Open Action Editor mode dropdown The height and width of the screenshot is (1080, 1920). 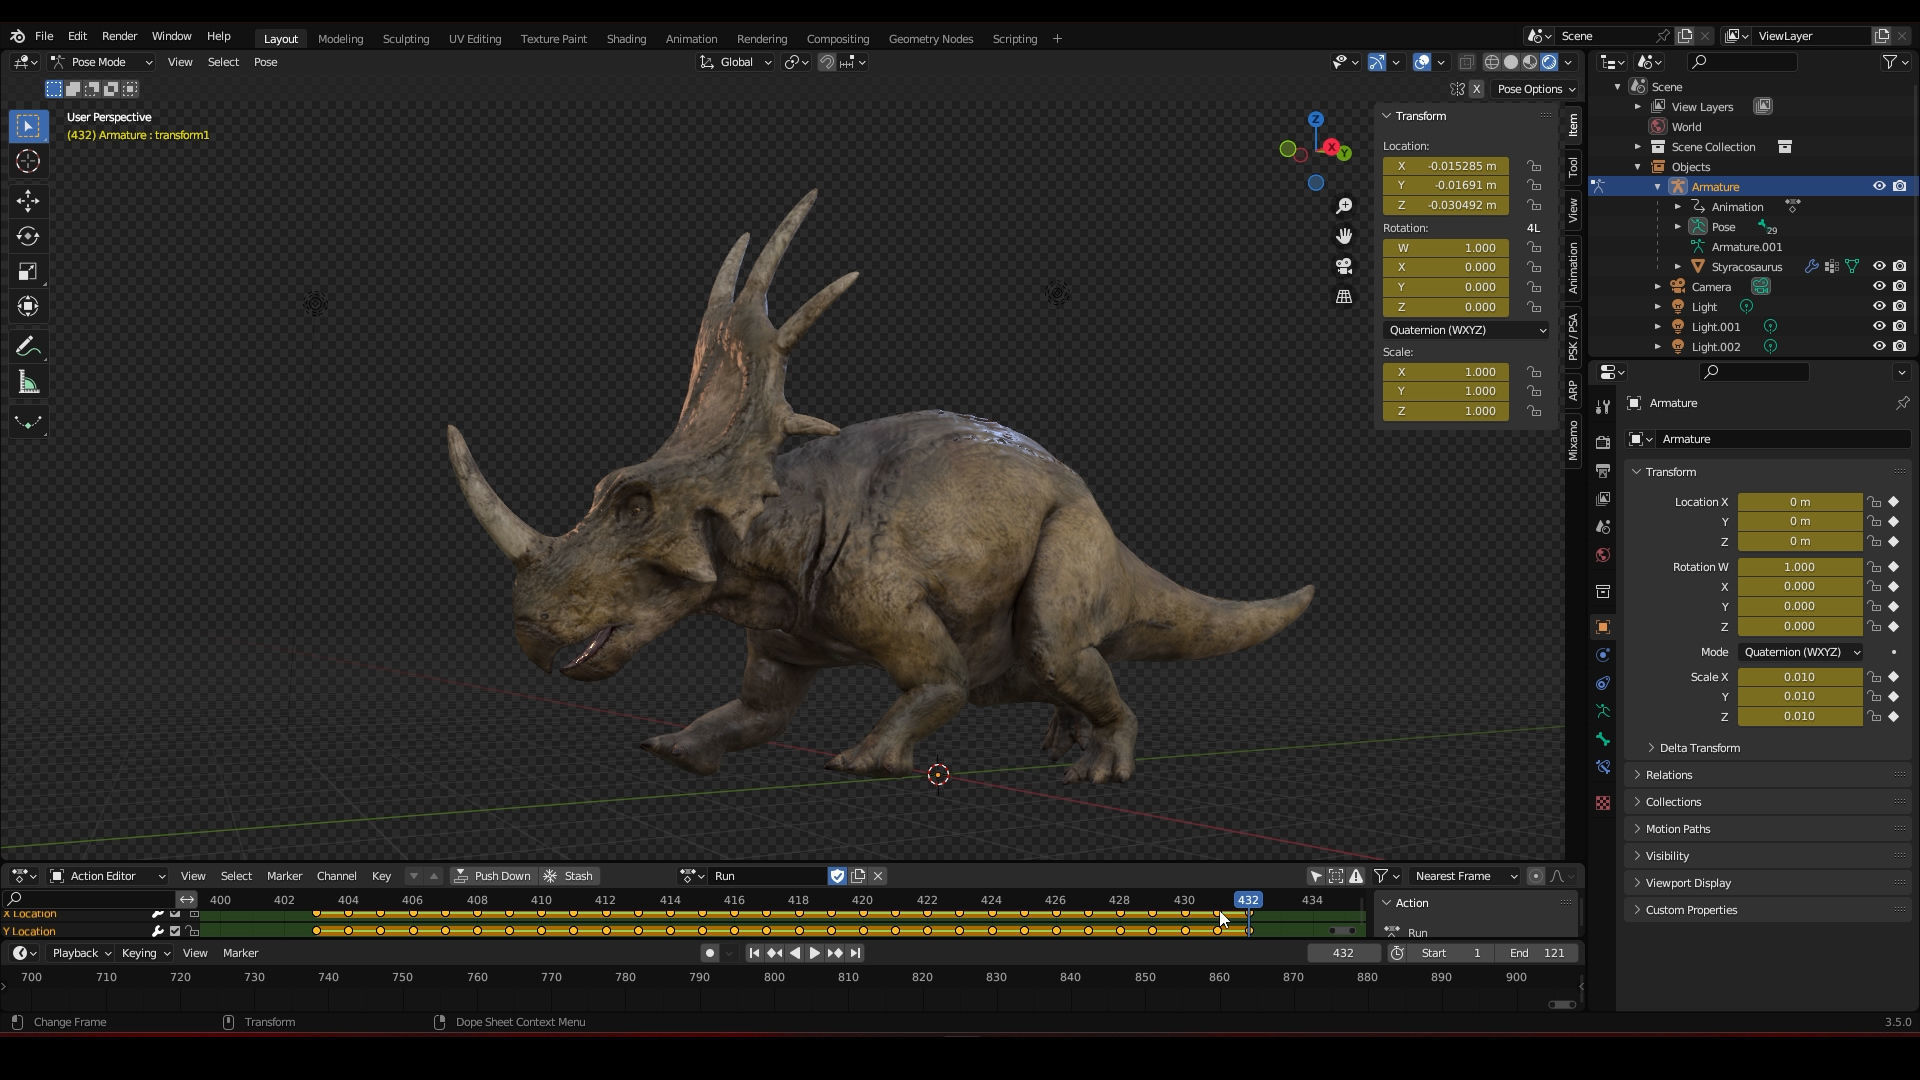(x=108, y=877)
